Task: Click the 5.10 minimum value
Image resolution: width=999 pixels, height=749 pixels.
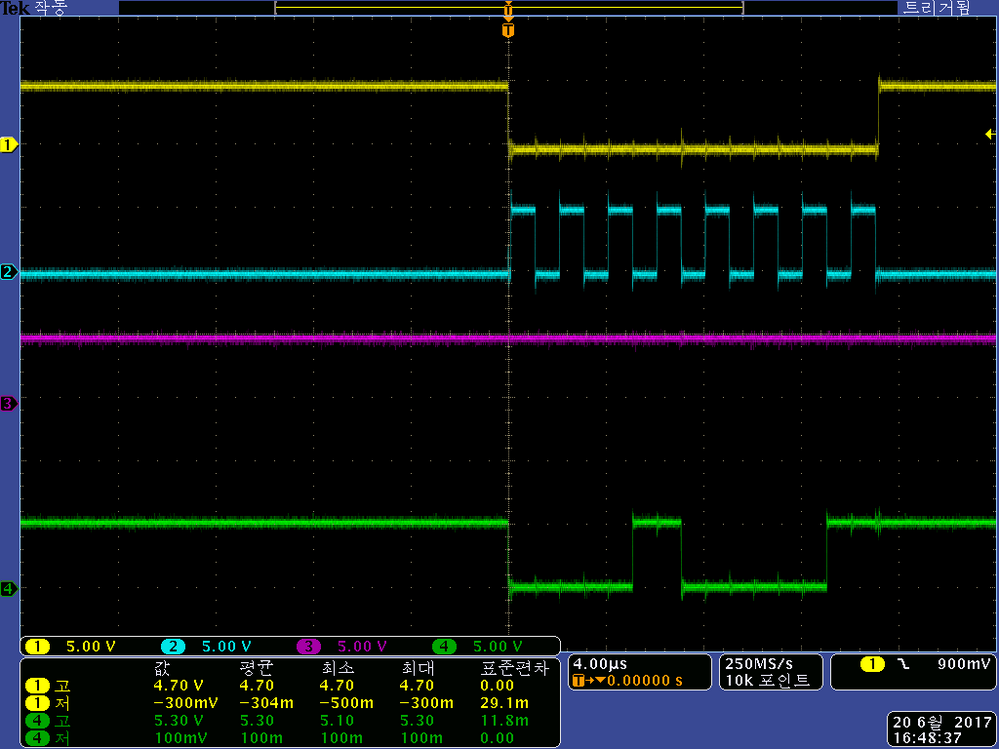Action: (338, 721)
